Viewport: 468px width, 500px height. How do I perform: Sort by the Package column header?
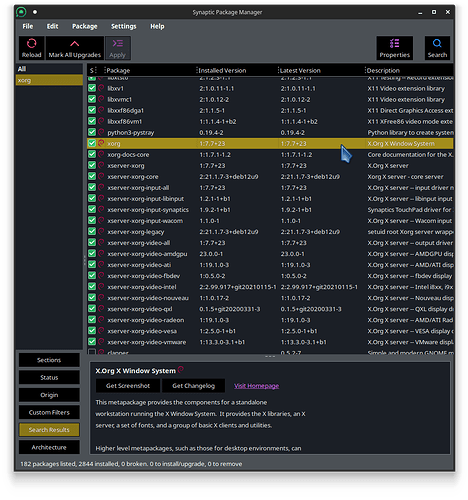tap(151, 70)
